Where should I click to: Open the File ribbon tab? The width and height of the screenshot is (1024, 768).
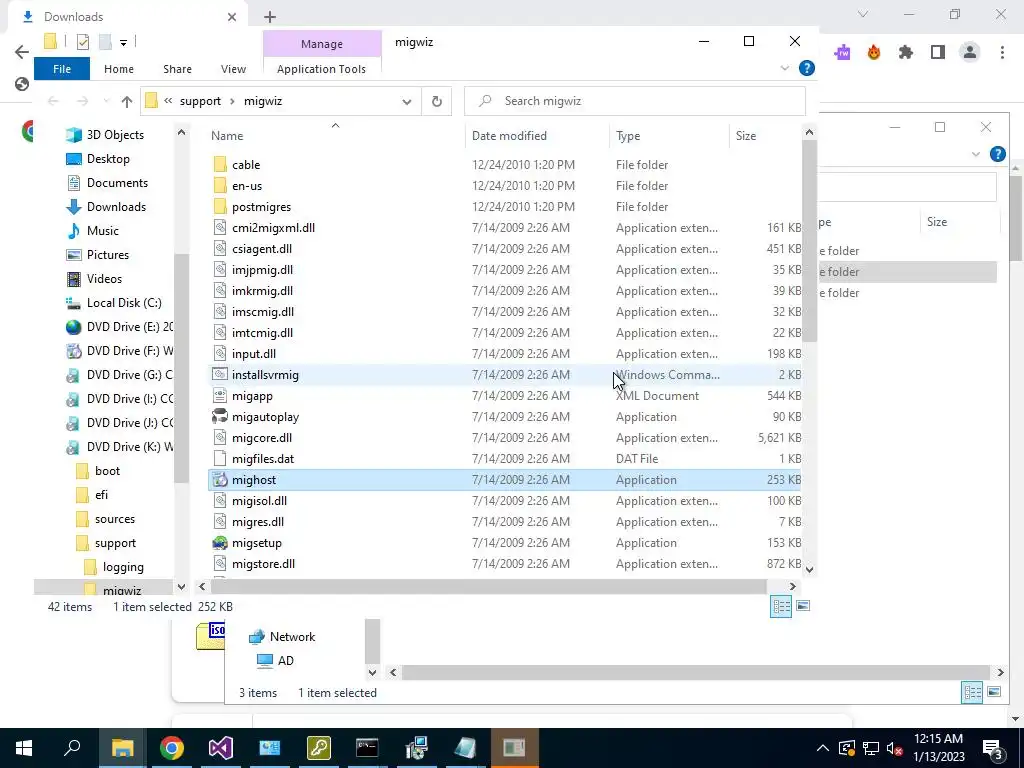coord(62,69)
